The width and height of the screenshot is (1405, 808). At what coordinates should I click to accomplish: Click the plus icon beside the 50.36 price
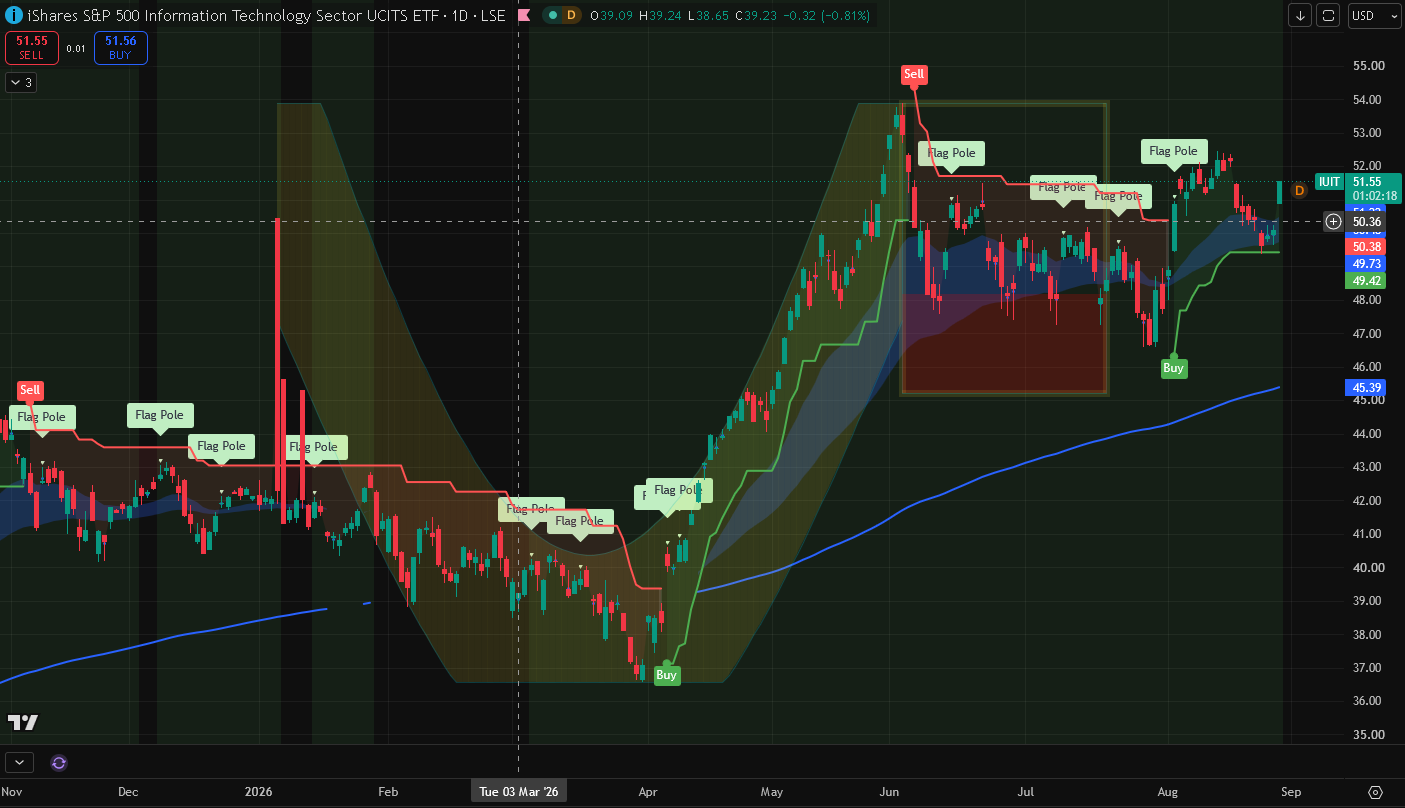click(1333, 221)
